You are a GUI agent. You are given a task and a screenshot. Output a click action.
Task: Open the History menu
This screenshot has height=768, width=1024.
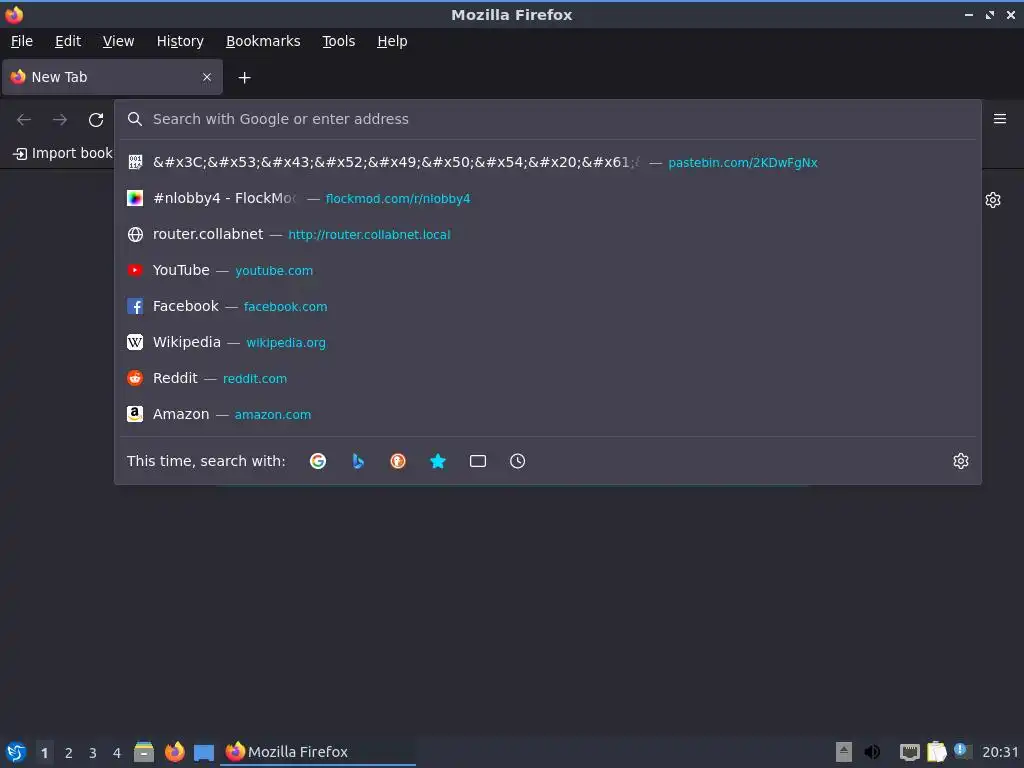tap(180, 41)
